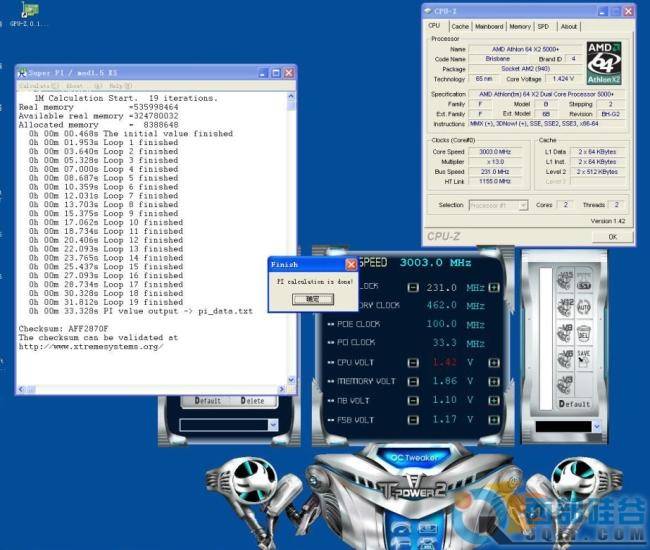Open the Calculate menu in Super PI

point(39,86)
